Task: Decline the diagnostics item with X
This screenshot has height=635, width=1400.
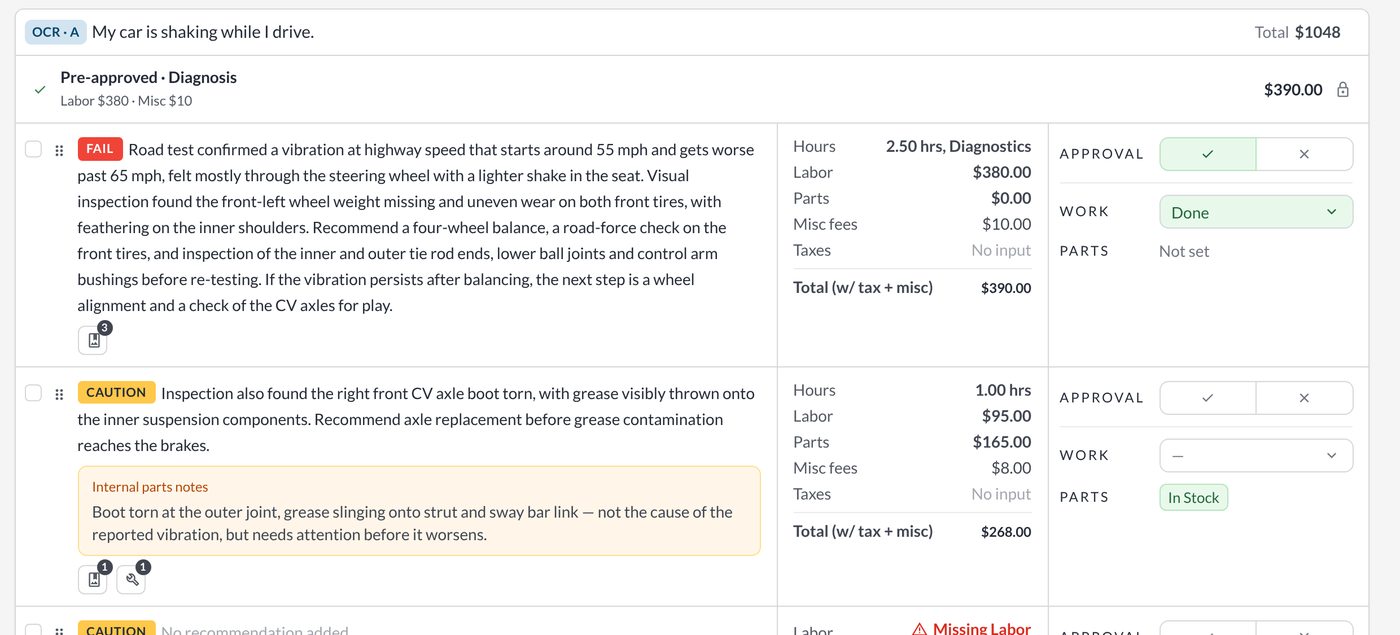Action: 1304,154
